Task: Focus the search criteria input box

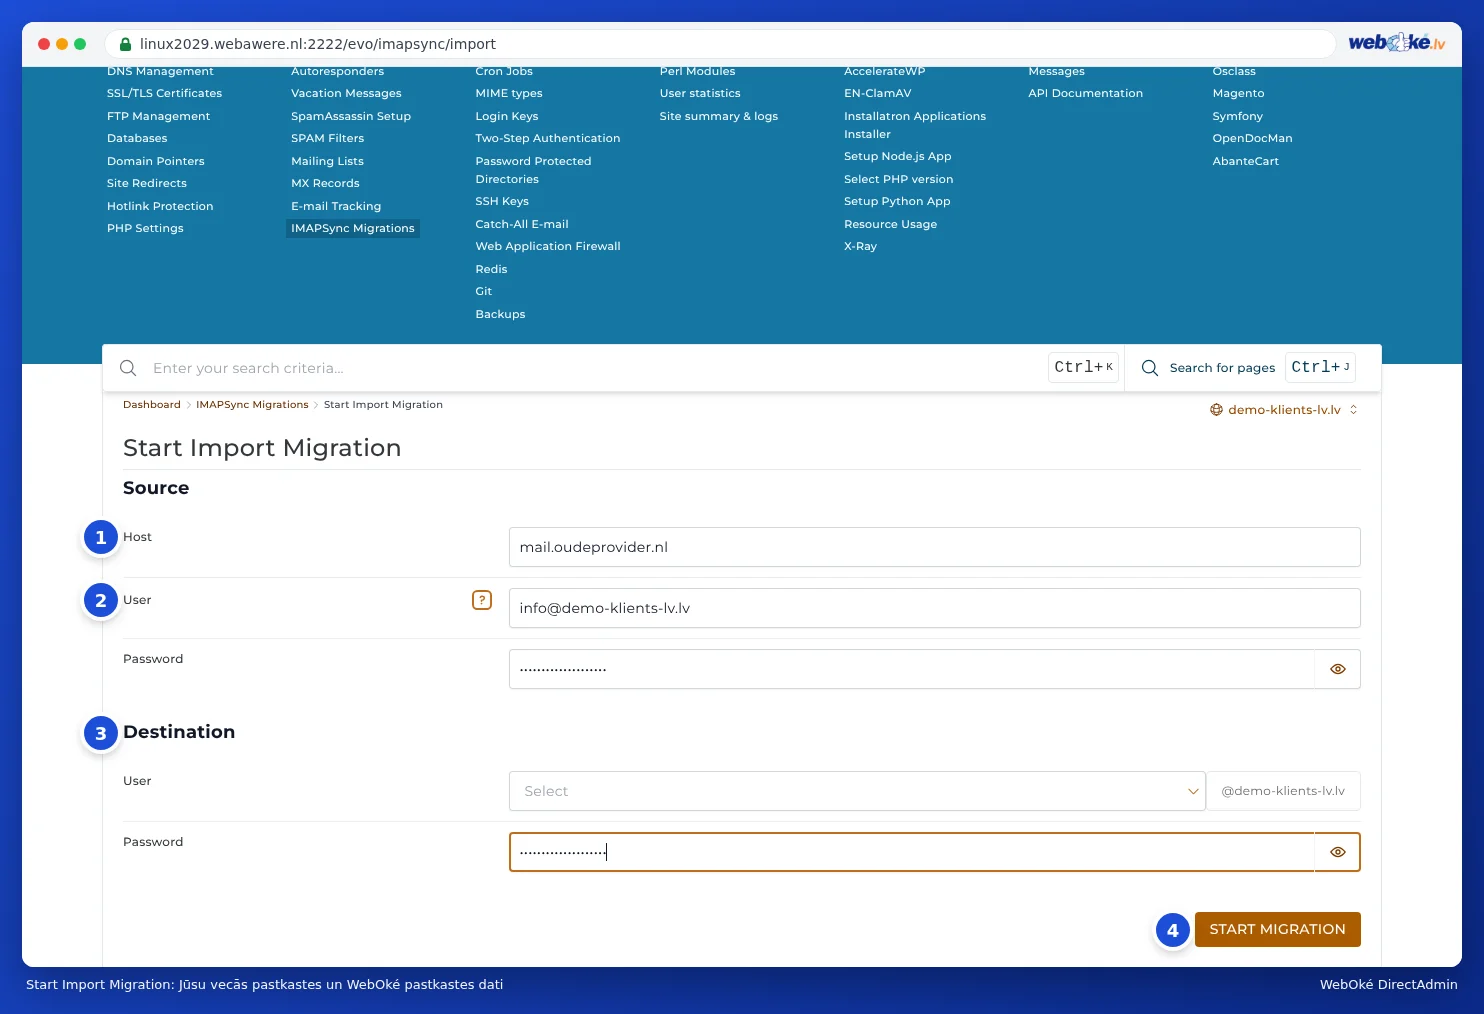Action: pyautogui.click(x=595, y=368)
